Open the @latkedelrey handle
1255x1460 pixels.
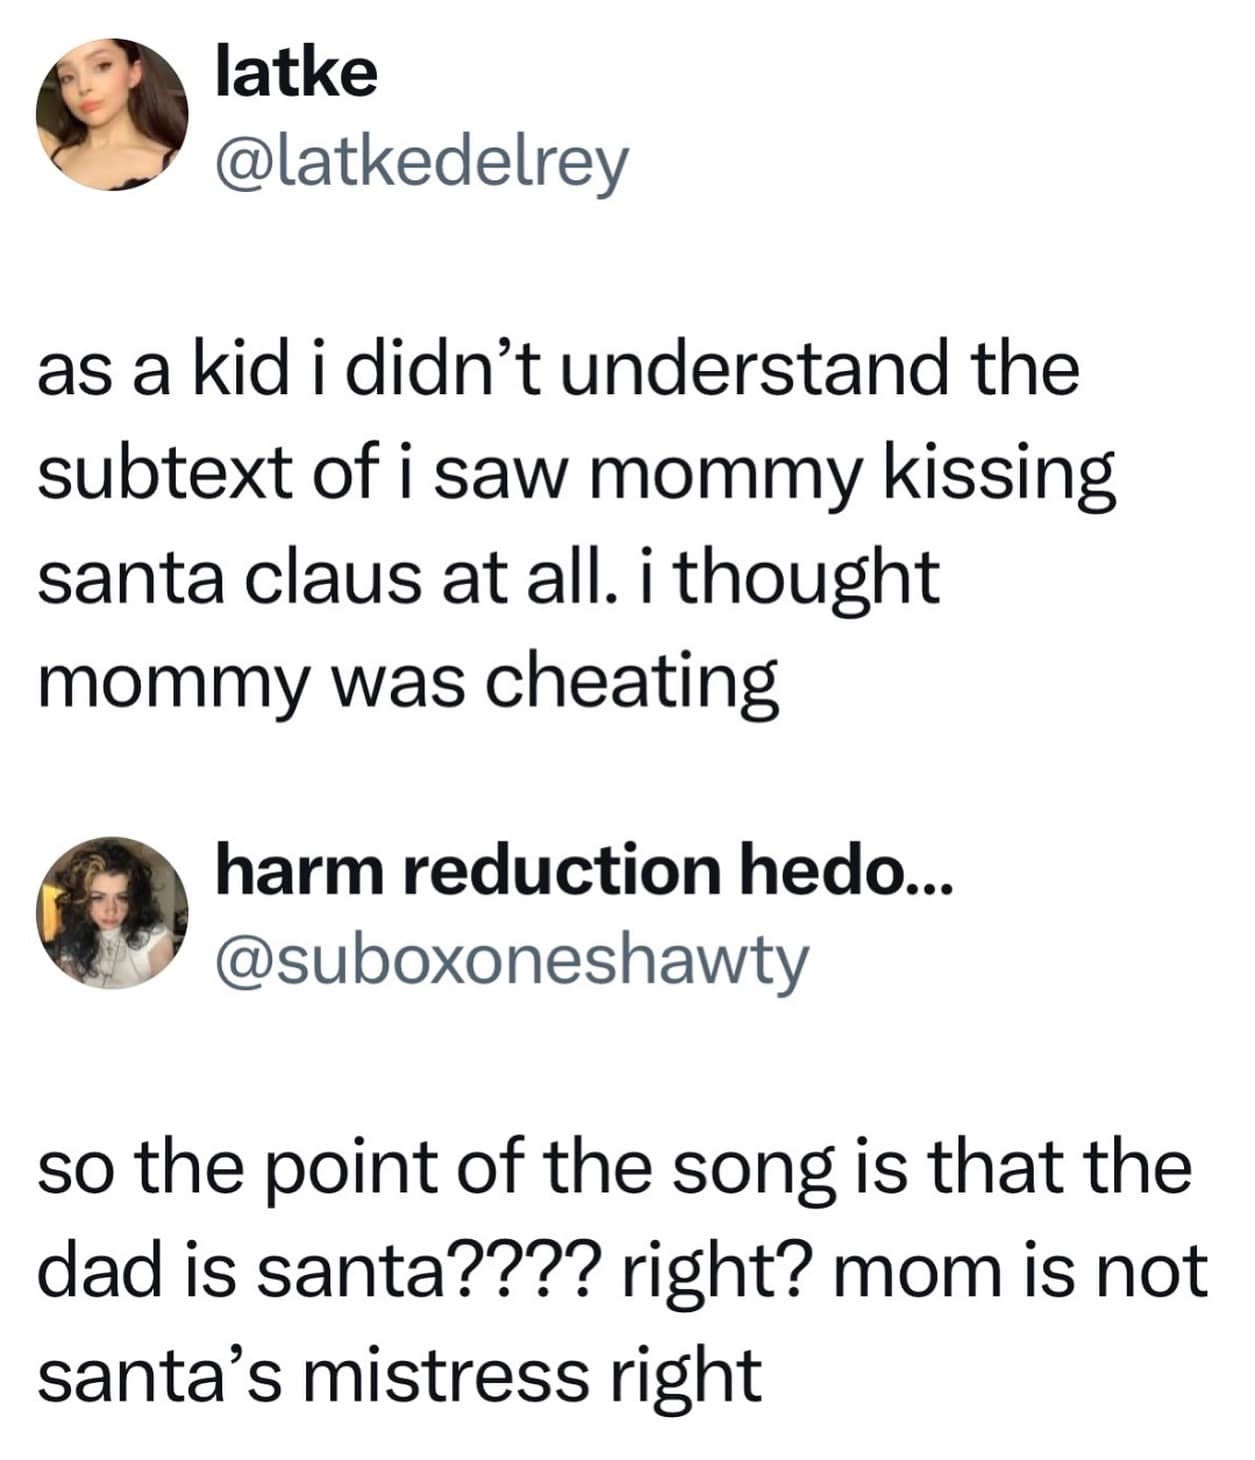[x=421, y=161]
